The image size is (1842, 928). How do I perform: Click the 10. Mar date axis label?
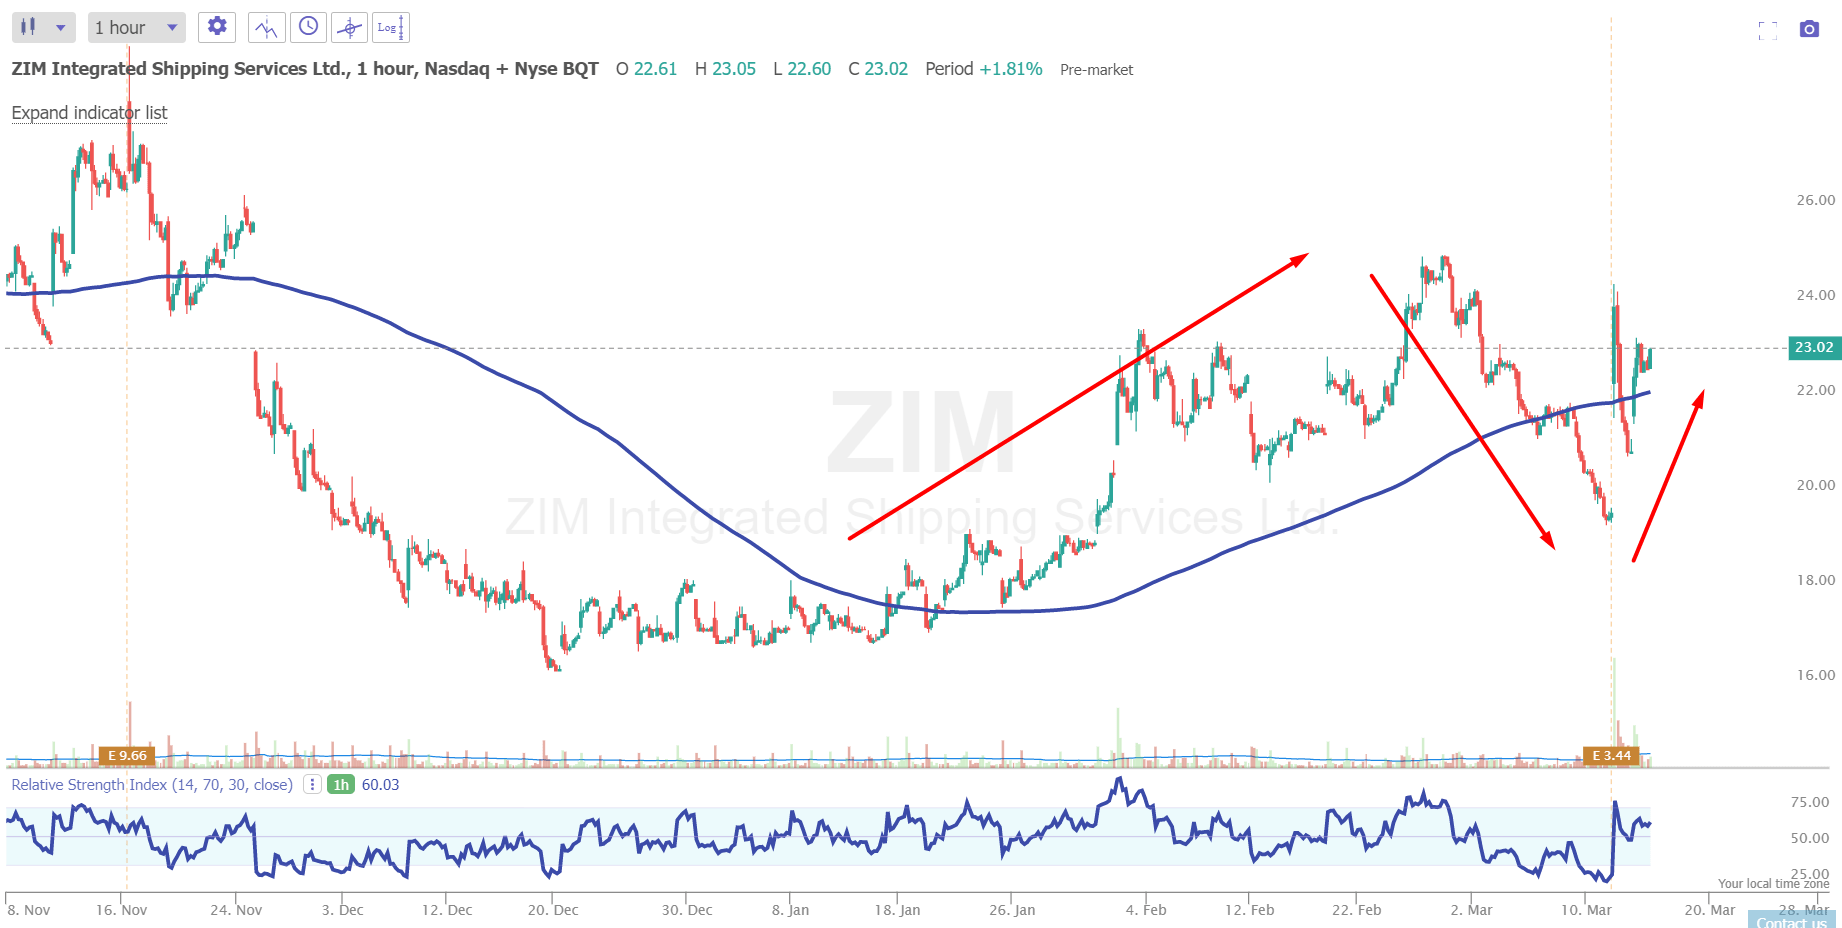[1587, 910]
